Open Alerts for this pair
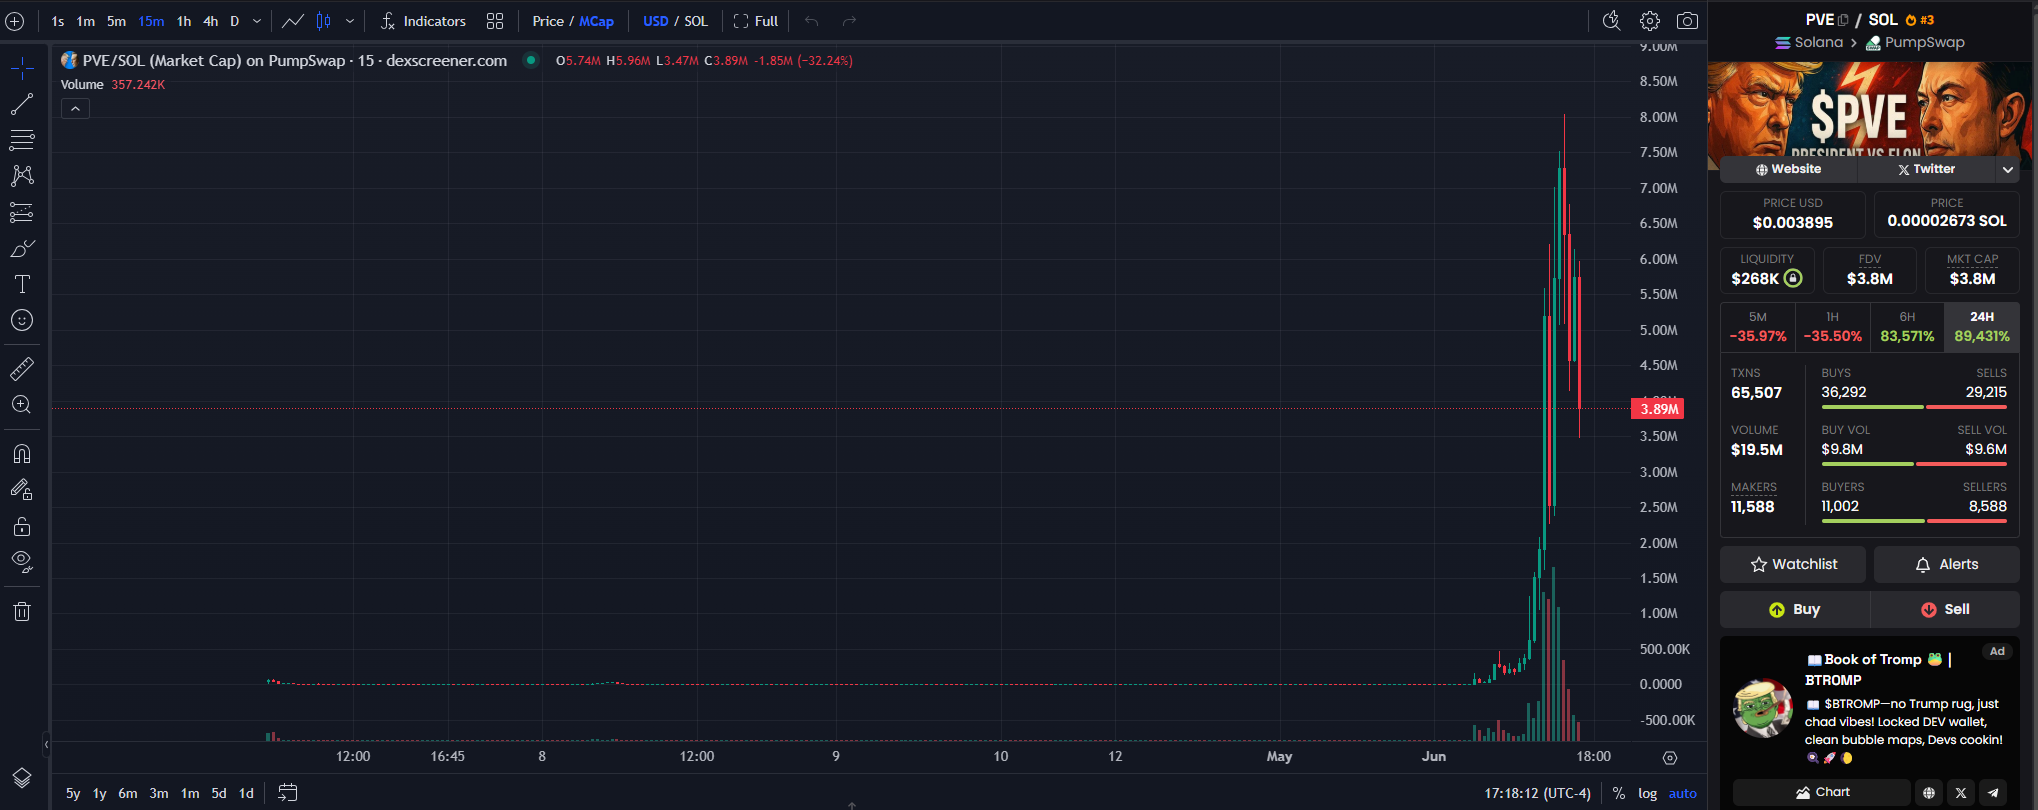 (1946, 564)
